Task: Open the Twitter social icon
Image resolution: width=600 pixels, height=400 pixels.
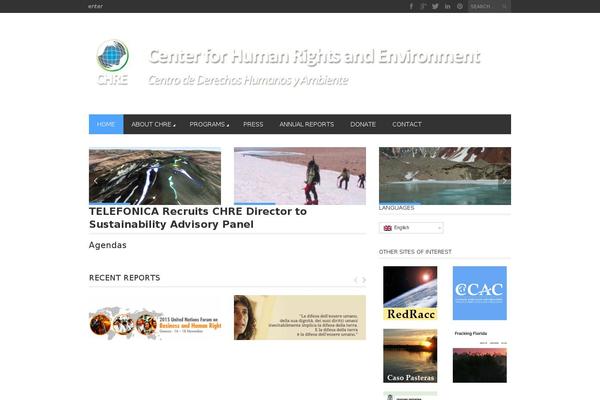Action: (435, 6)
